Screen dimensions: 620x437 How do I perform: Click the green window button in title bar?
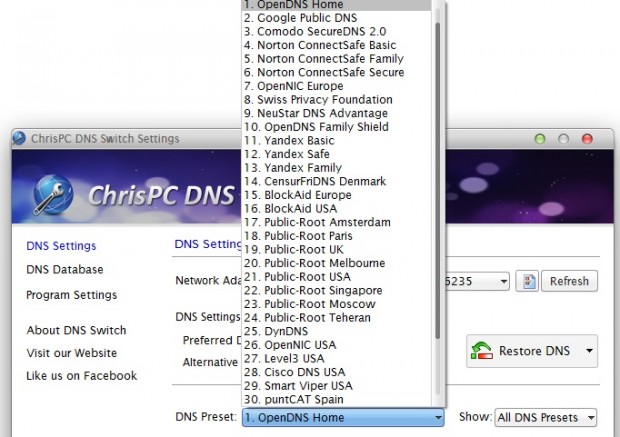click(x=540, y=139)
